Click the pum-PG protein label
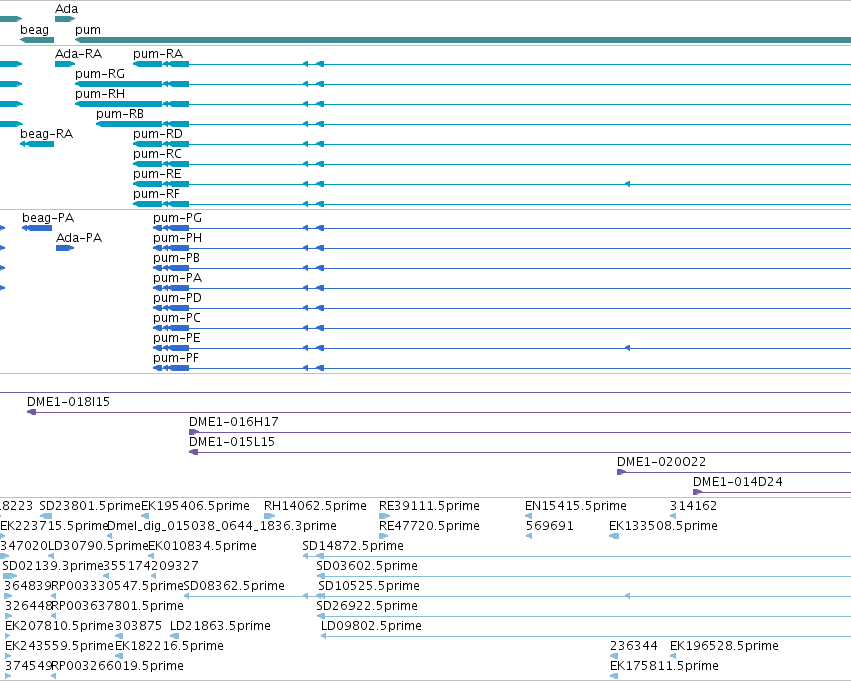The height and width of the screenshot is (681, 851). [177, 218]
